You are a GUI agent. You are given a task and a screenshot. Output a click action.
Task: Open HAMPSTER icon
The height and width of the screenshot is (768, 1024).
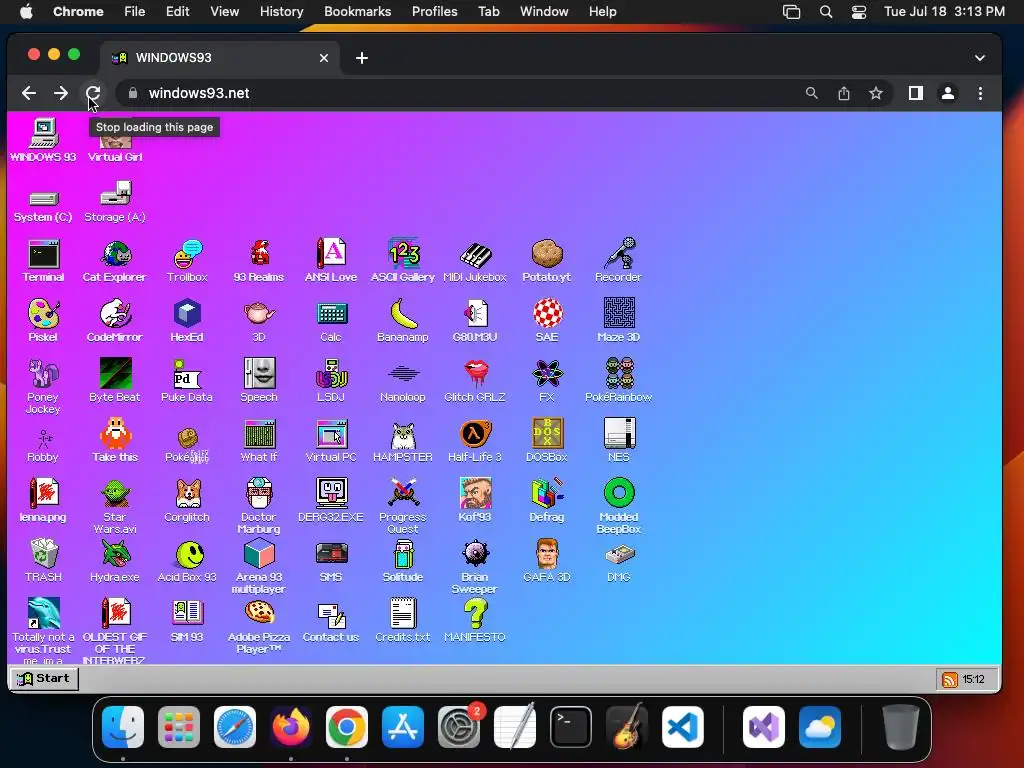[x=403, y=441]
